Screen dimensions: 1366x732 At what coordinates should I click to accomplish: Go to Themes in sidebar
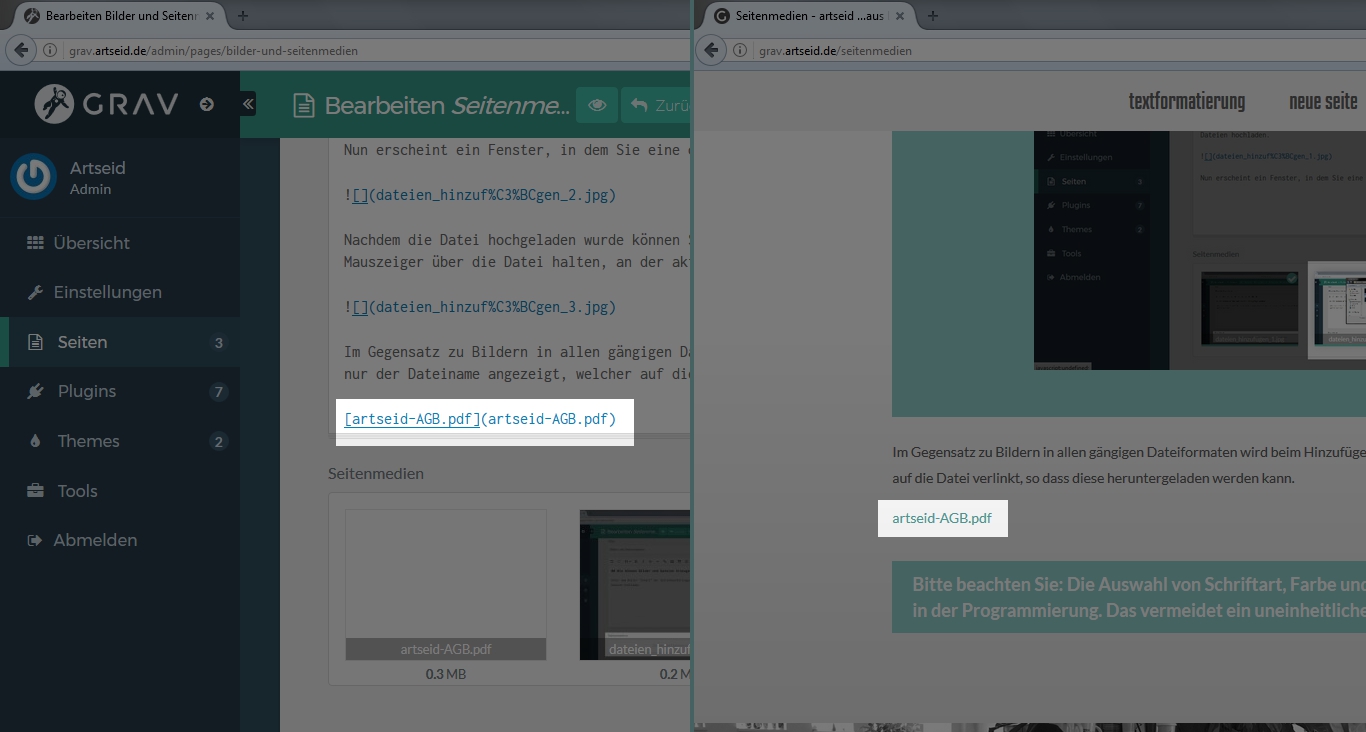pyautogui.click(x=88, y=441)
